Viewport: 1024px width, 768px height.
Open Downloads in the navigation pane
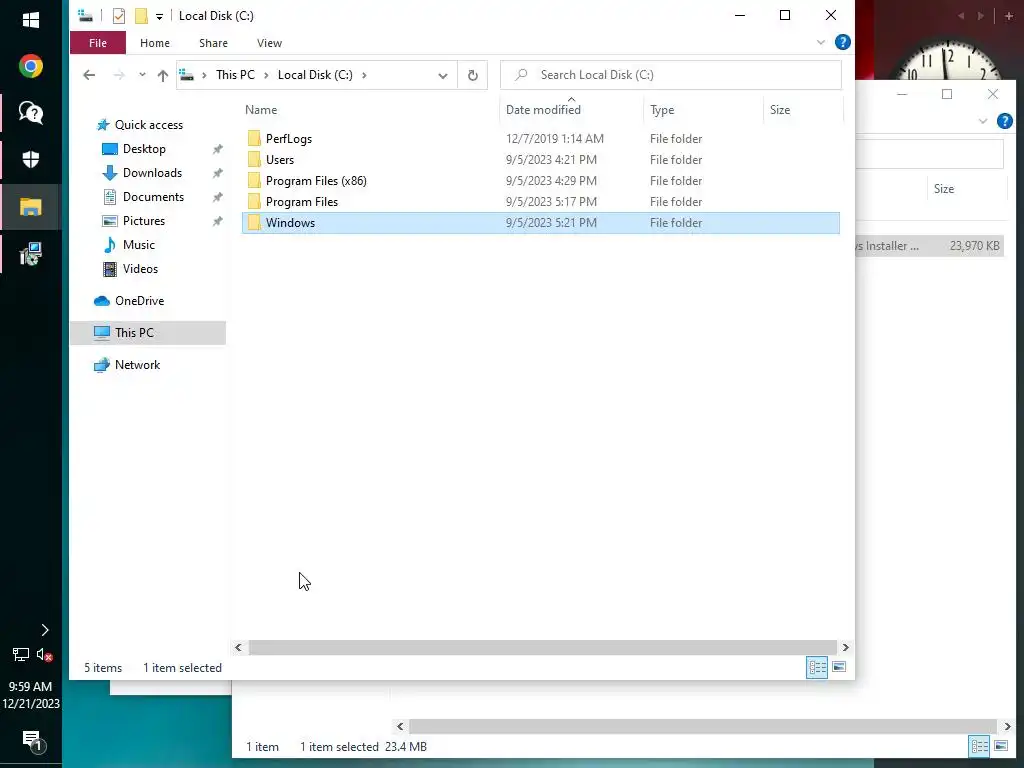(x=152, y=173)
